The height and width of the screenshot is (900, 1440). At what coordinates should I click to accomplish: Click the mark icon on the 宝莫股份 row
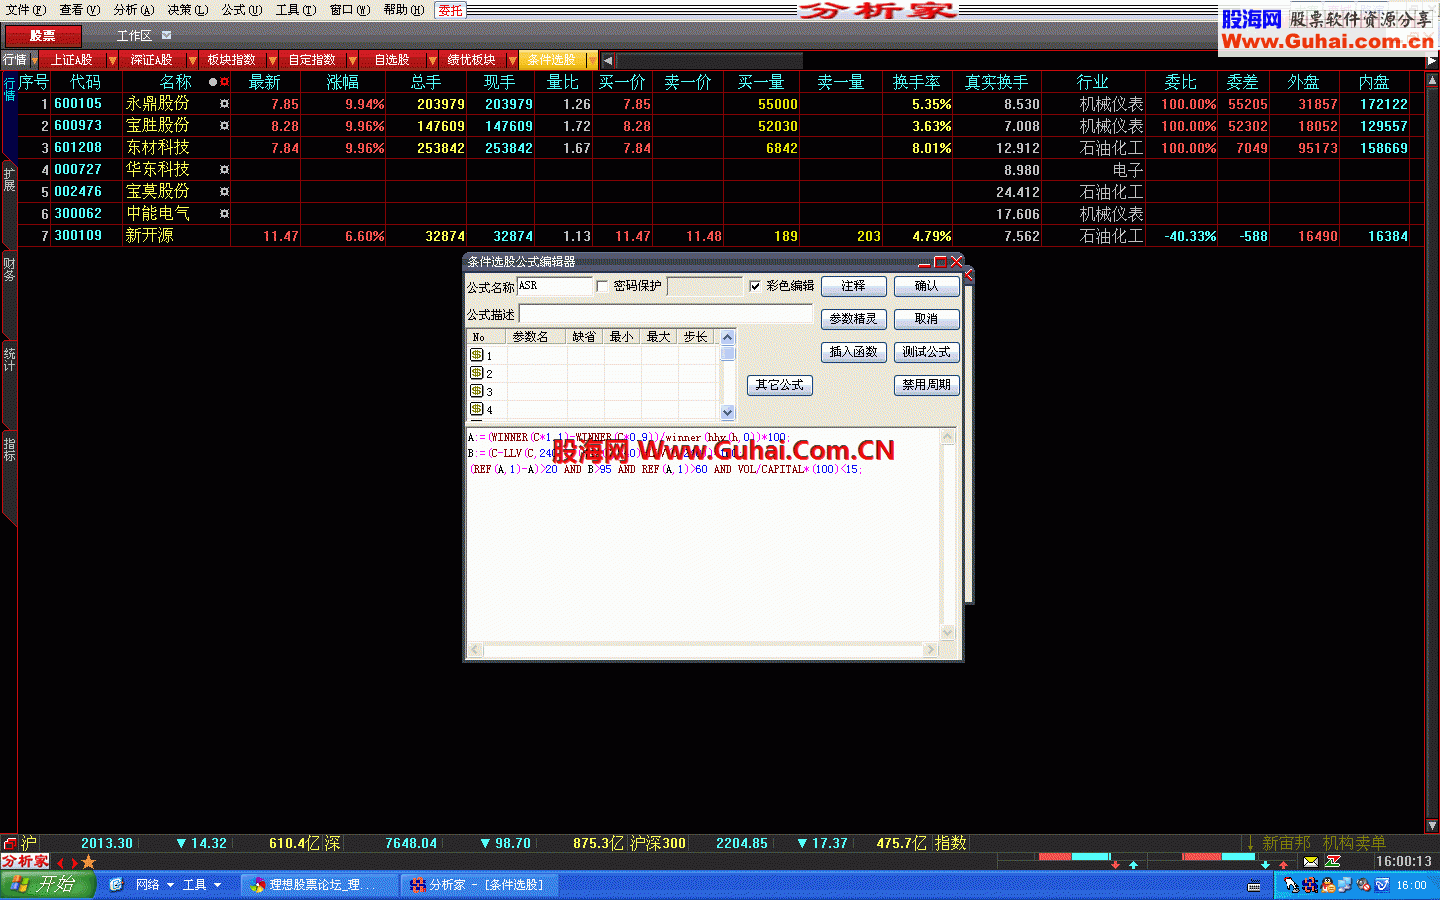[x=224, y=192]
